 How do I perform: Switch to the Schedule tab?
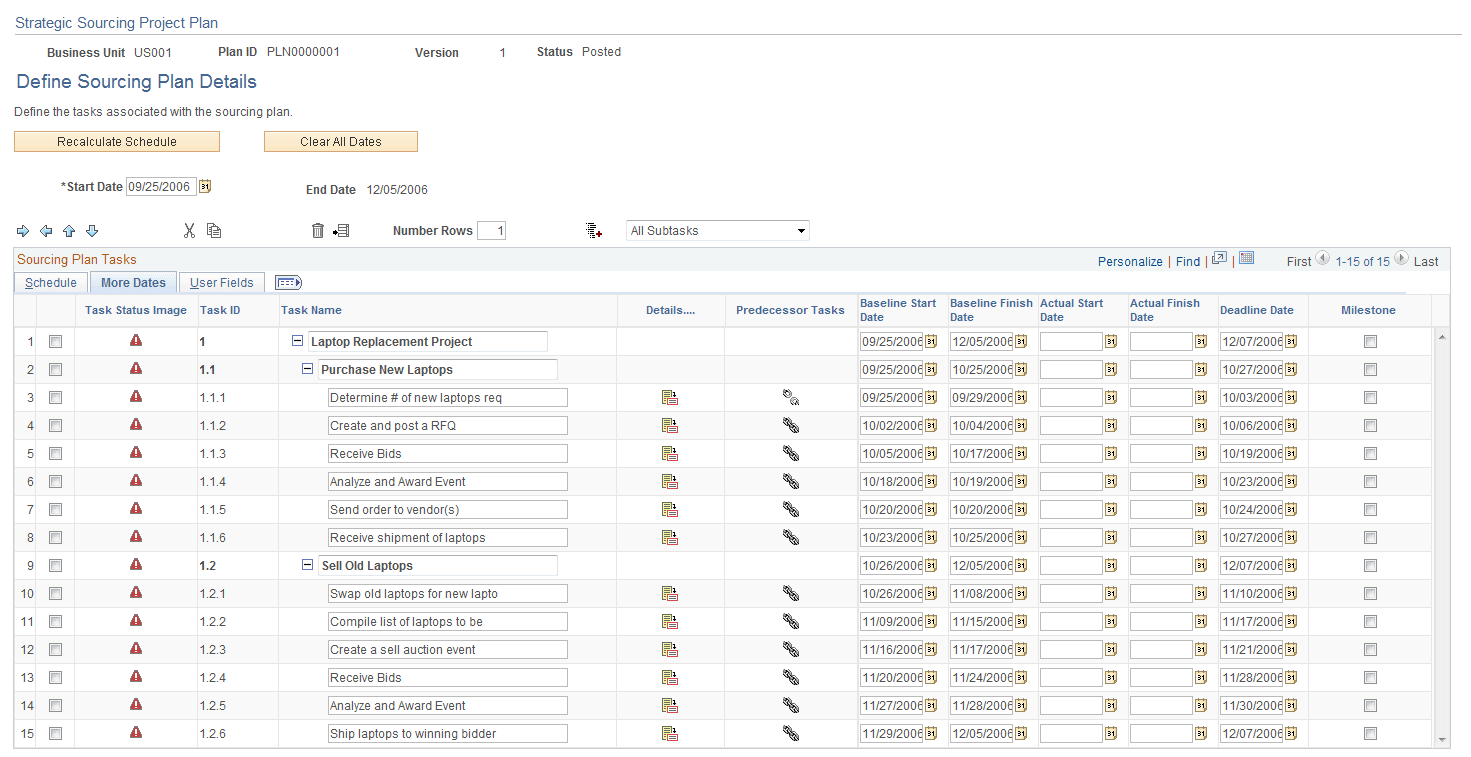[x=50, y=282]
